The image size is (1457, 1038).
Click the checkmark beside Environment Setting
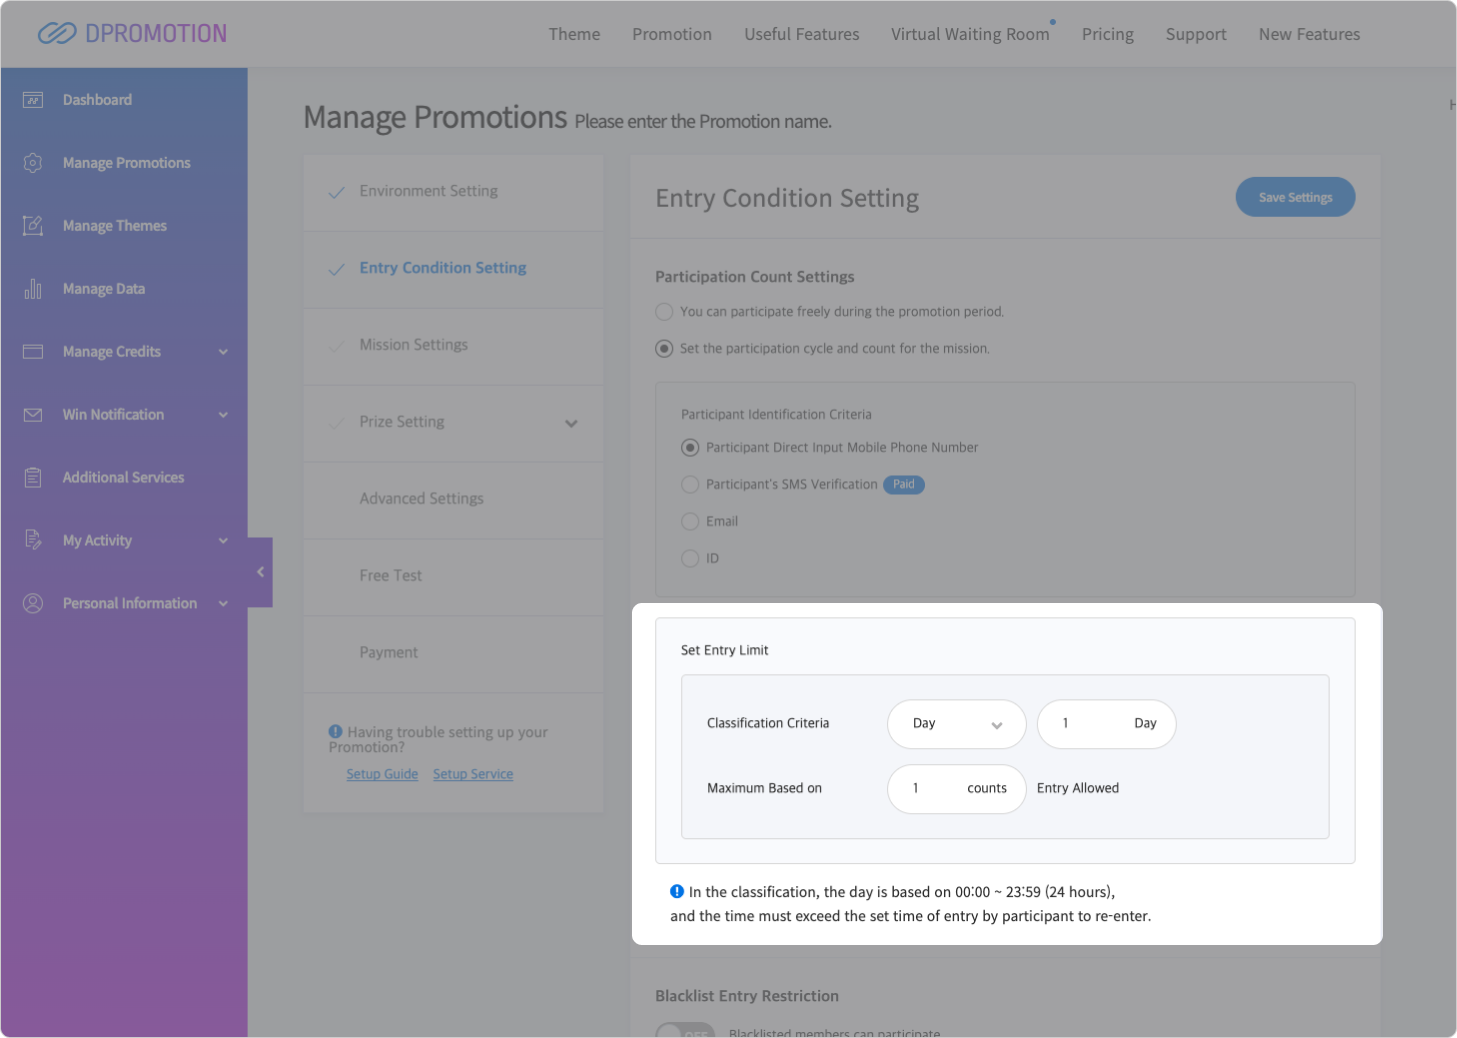tap(337, 192)
